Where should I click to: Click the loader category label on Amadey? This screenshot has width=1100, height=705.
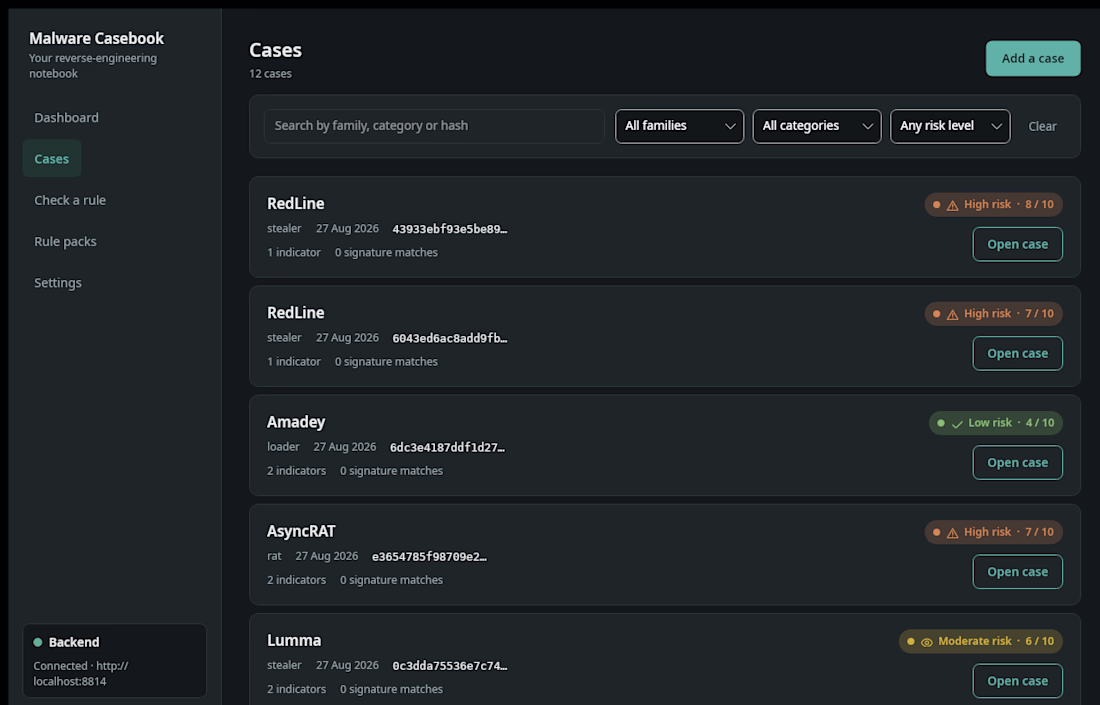tap(283, 447)
